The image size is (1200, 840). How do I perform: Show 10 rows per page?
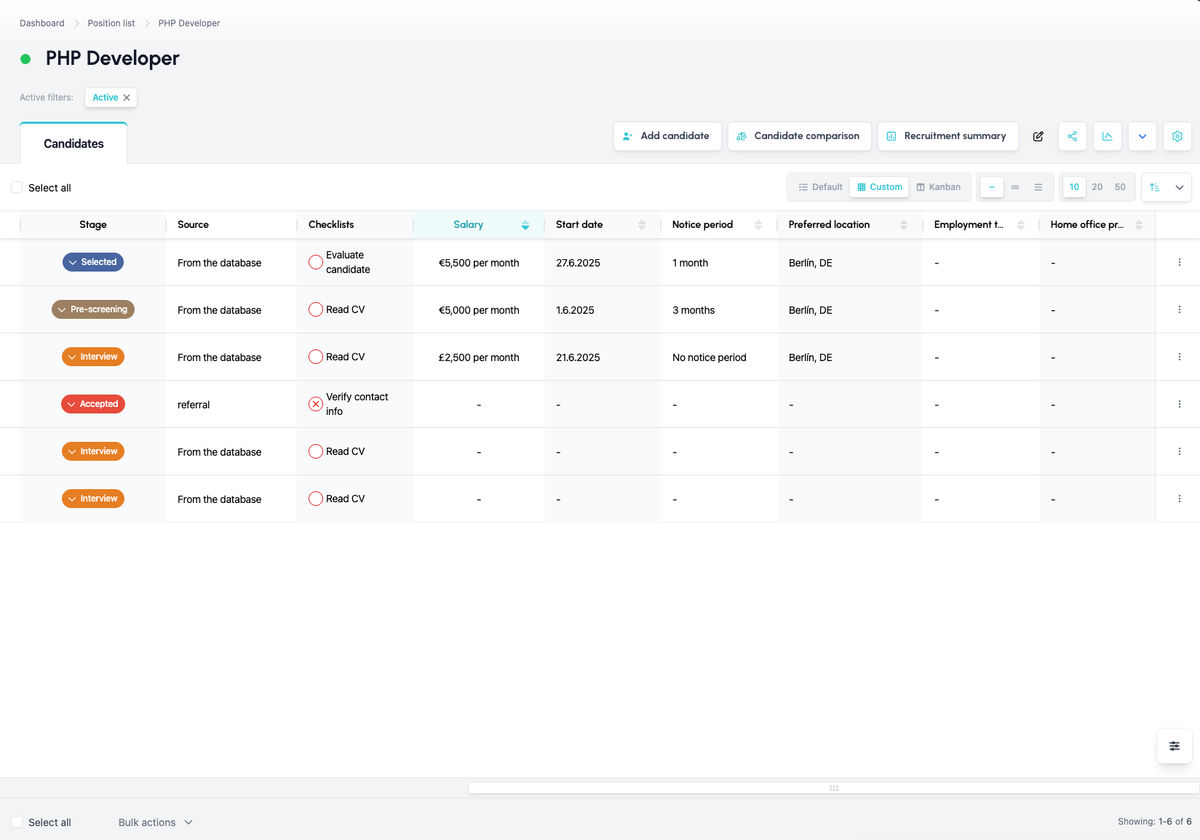1074,187
